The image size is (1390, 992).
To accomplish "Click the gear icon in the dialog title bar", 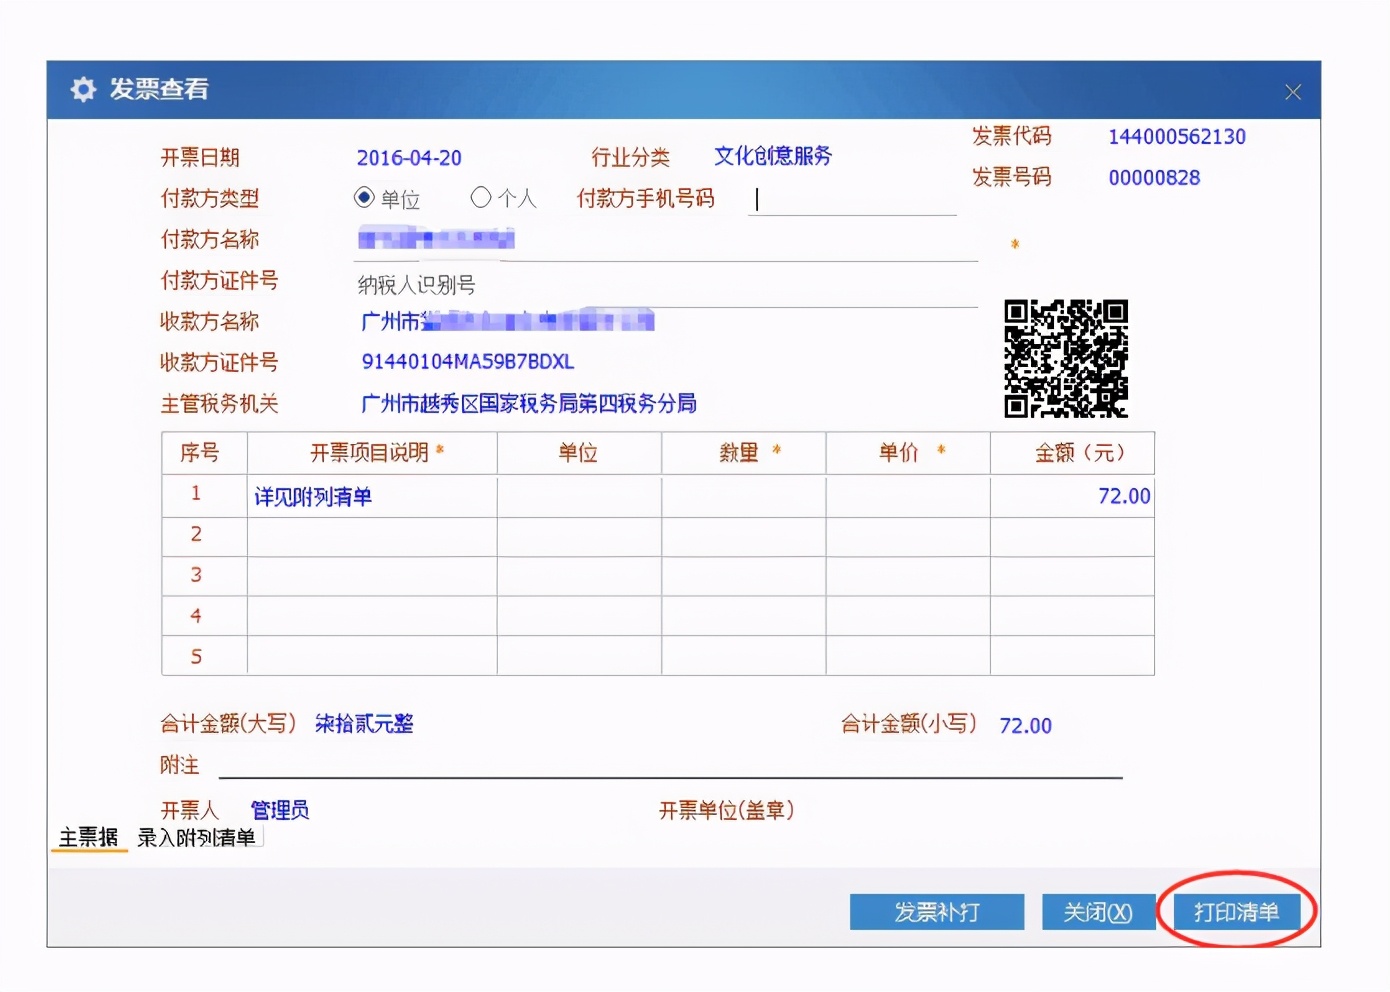I will 84,89.
